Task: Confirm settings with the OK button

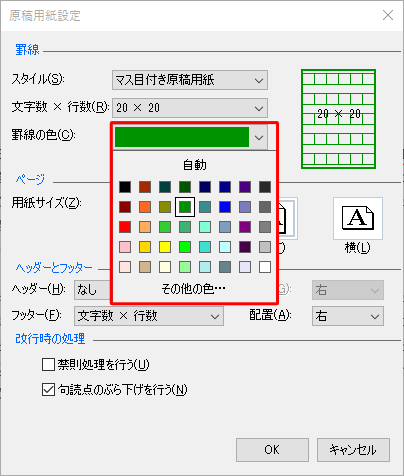Action: click(272, 450)
